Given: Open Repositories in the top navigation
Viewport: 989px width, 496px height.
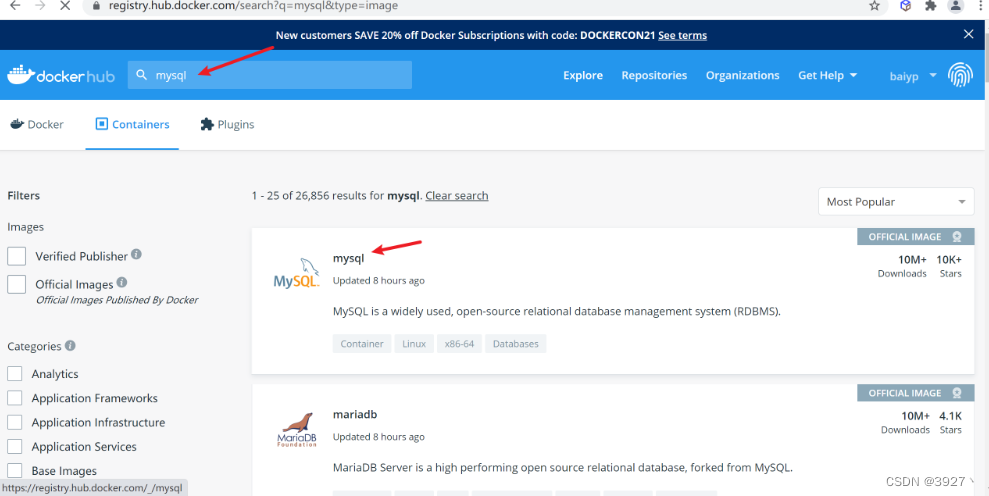Looking at the screenshot, I should click(x=654, y=75).
